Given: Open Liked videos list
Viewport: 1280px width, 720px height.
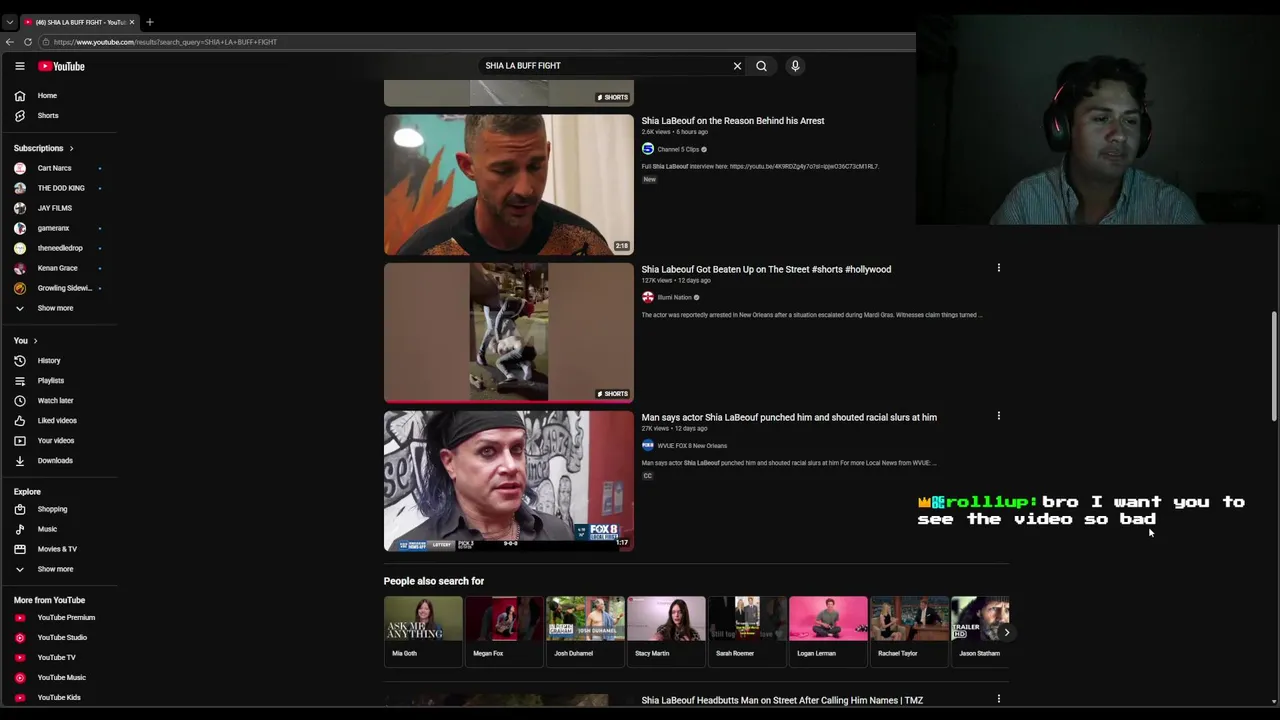Looking at the screenshot, I should click(59, 421).
